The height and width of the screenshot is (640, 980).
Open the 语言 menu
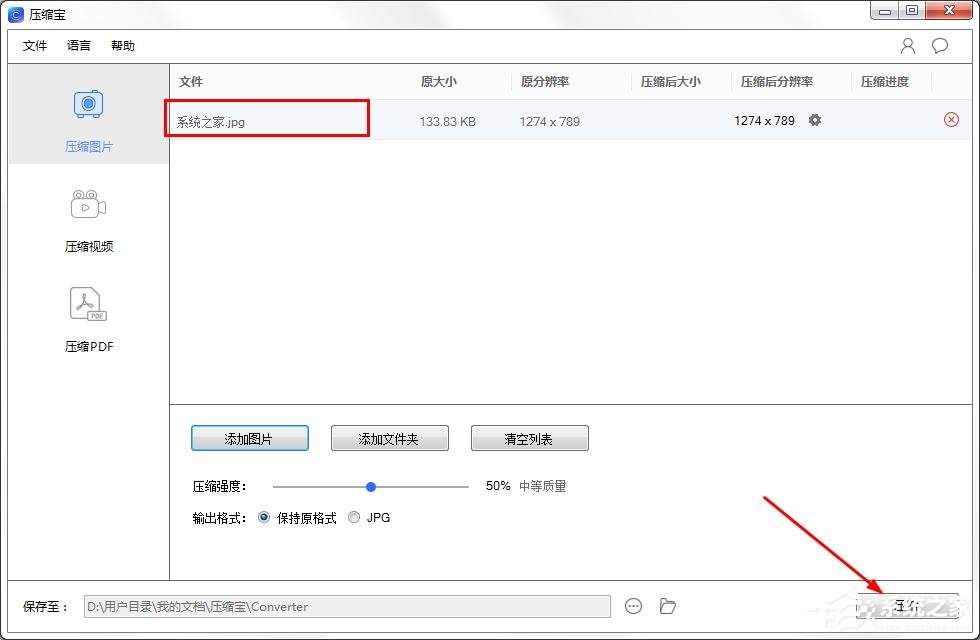[78, 45]
